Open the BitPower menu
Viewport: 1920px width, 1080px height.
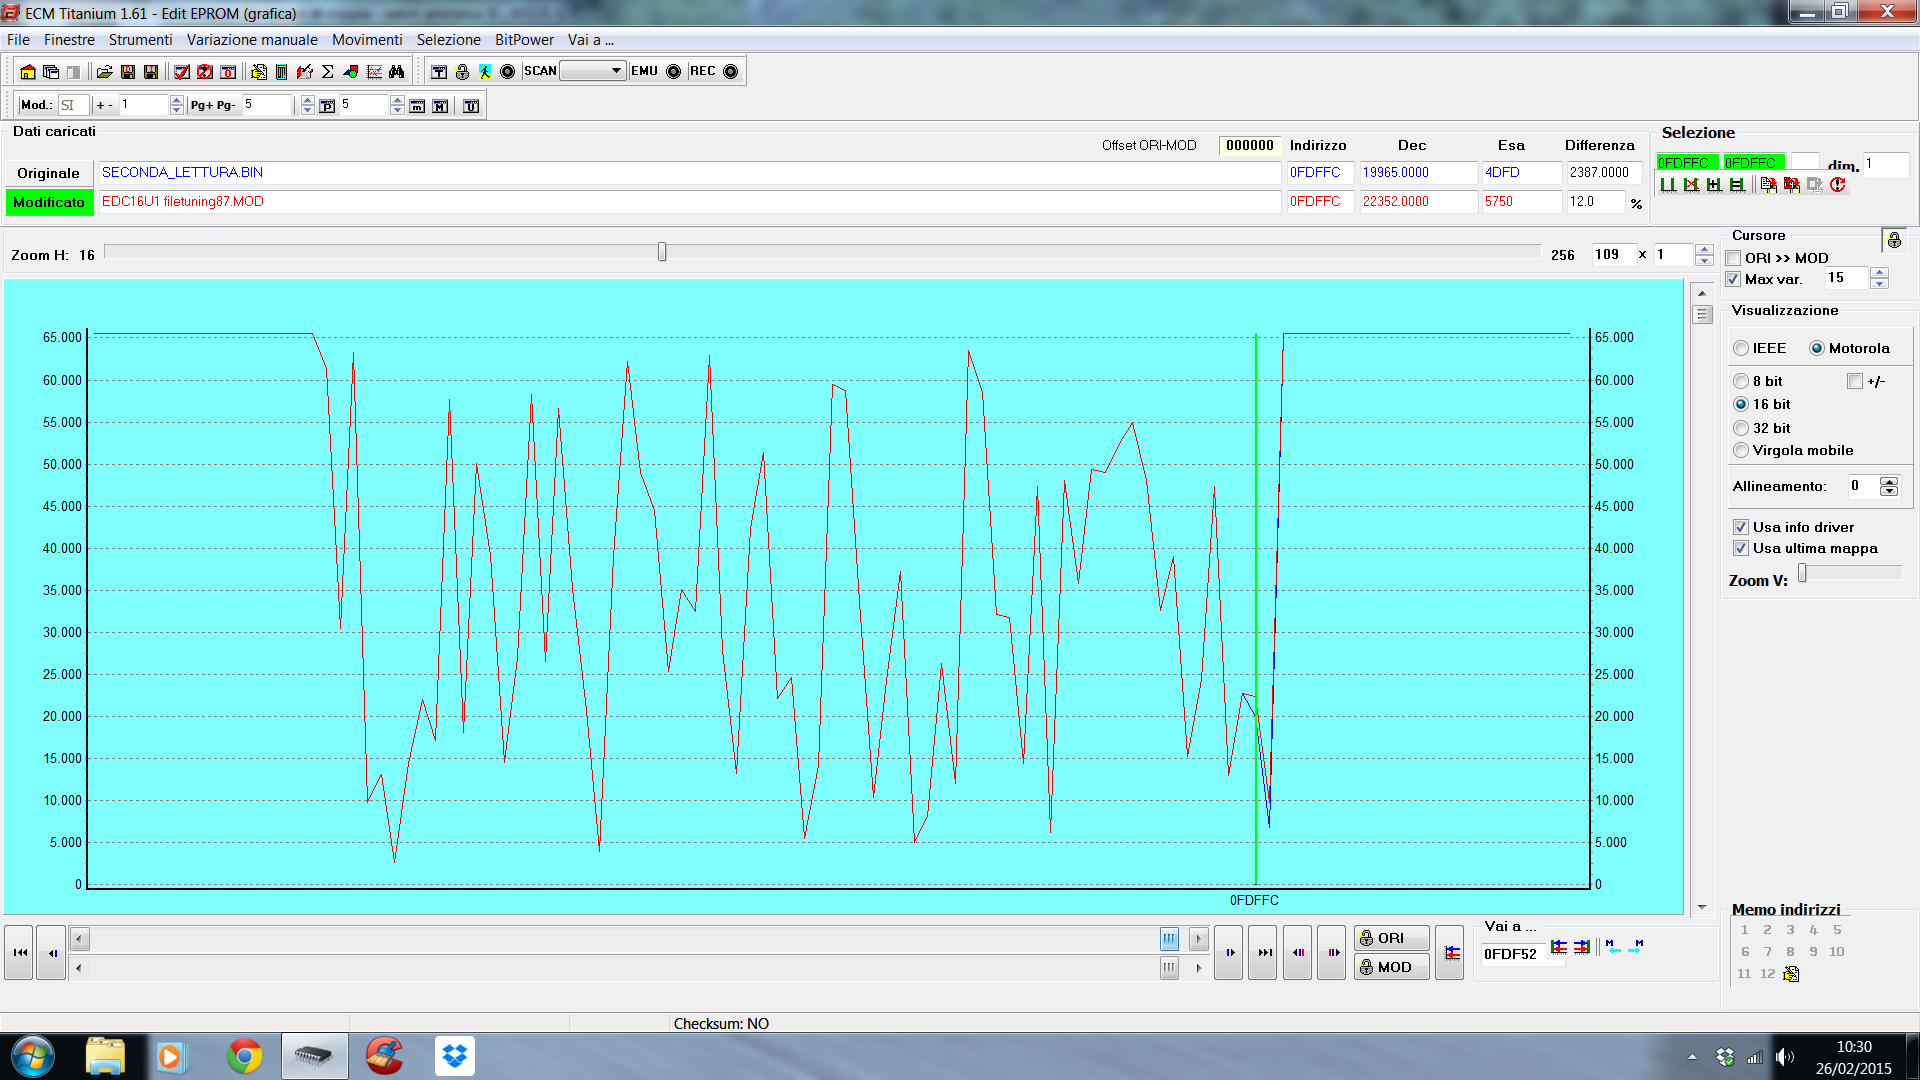tap(524, 40)
